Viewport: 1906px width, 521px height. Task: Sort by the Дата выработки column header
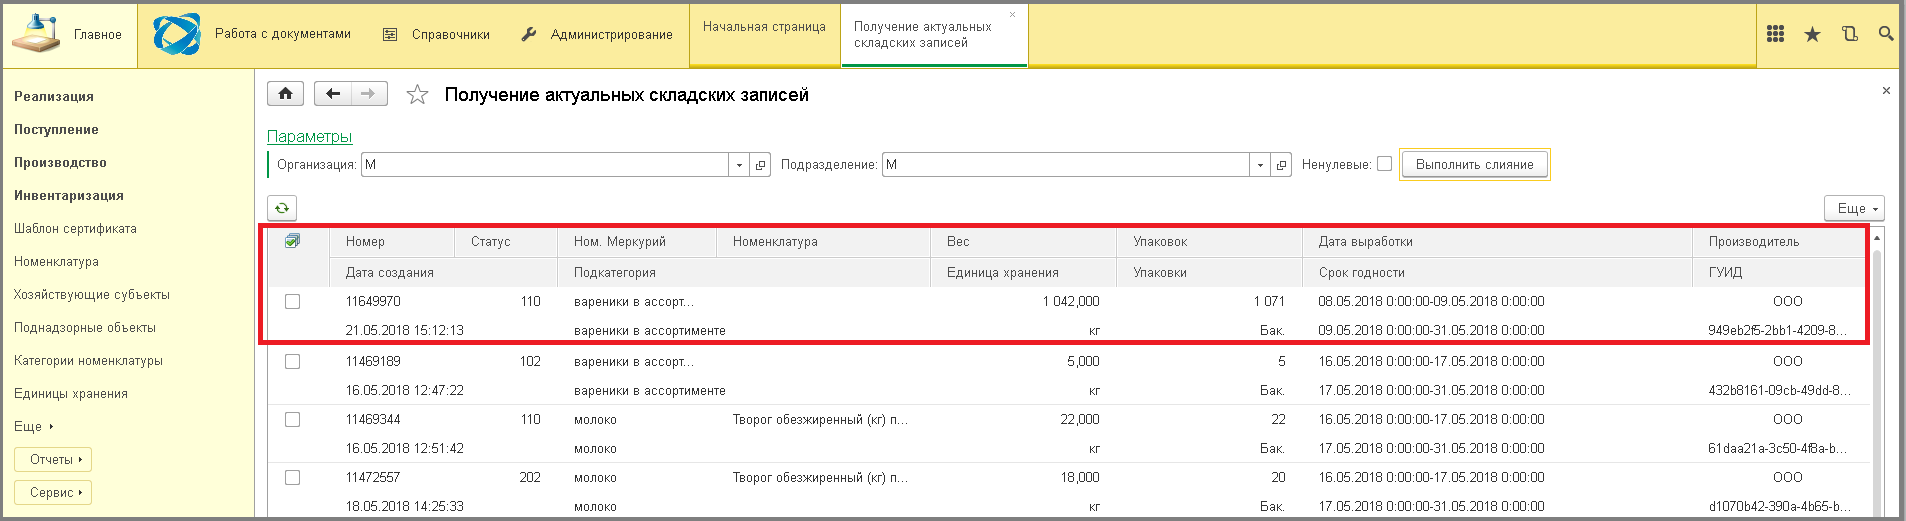click(1365, 241)
